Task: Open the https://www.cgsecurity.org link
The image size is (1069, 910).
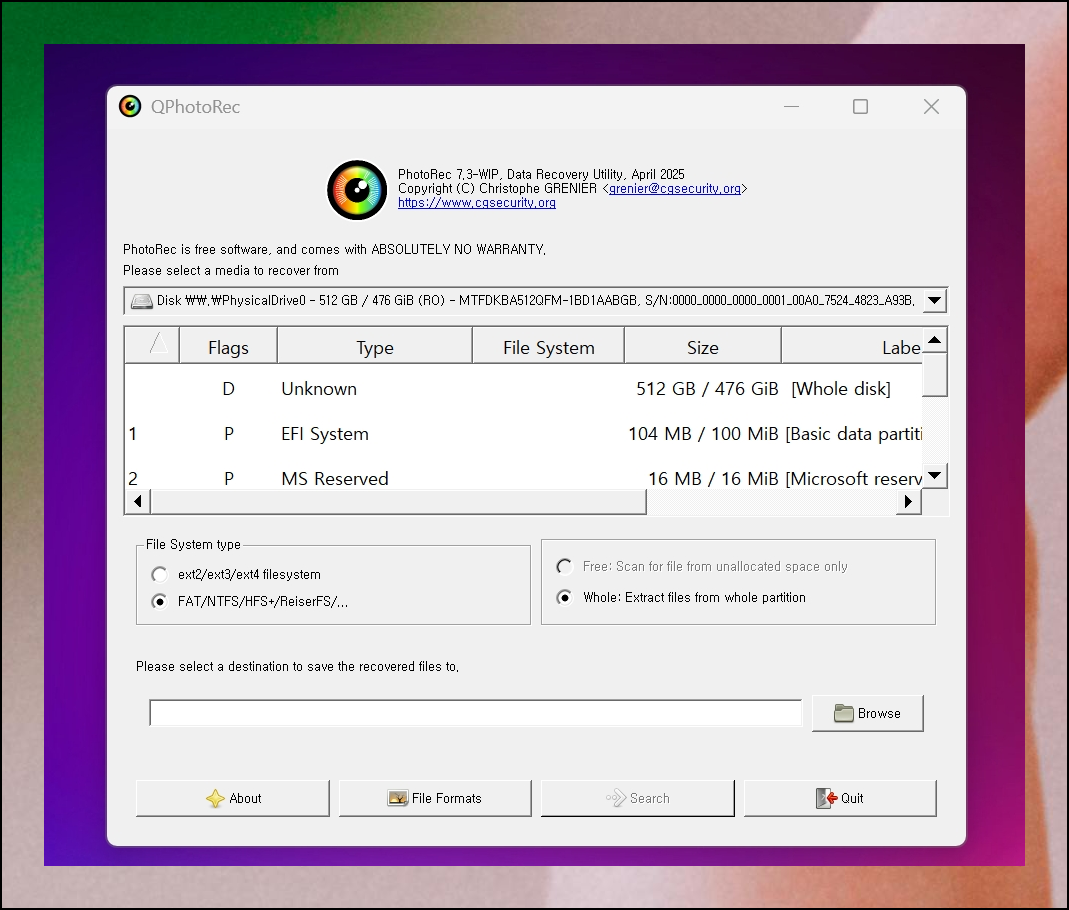Action: [x=477, y=203]
